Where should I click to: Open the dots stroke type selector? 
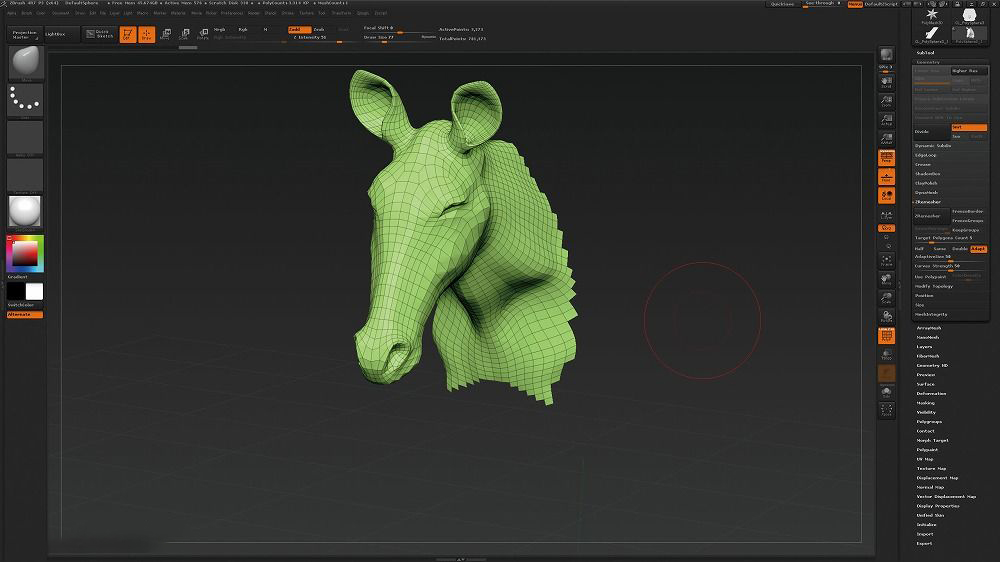point(26,100)
